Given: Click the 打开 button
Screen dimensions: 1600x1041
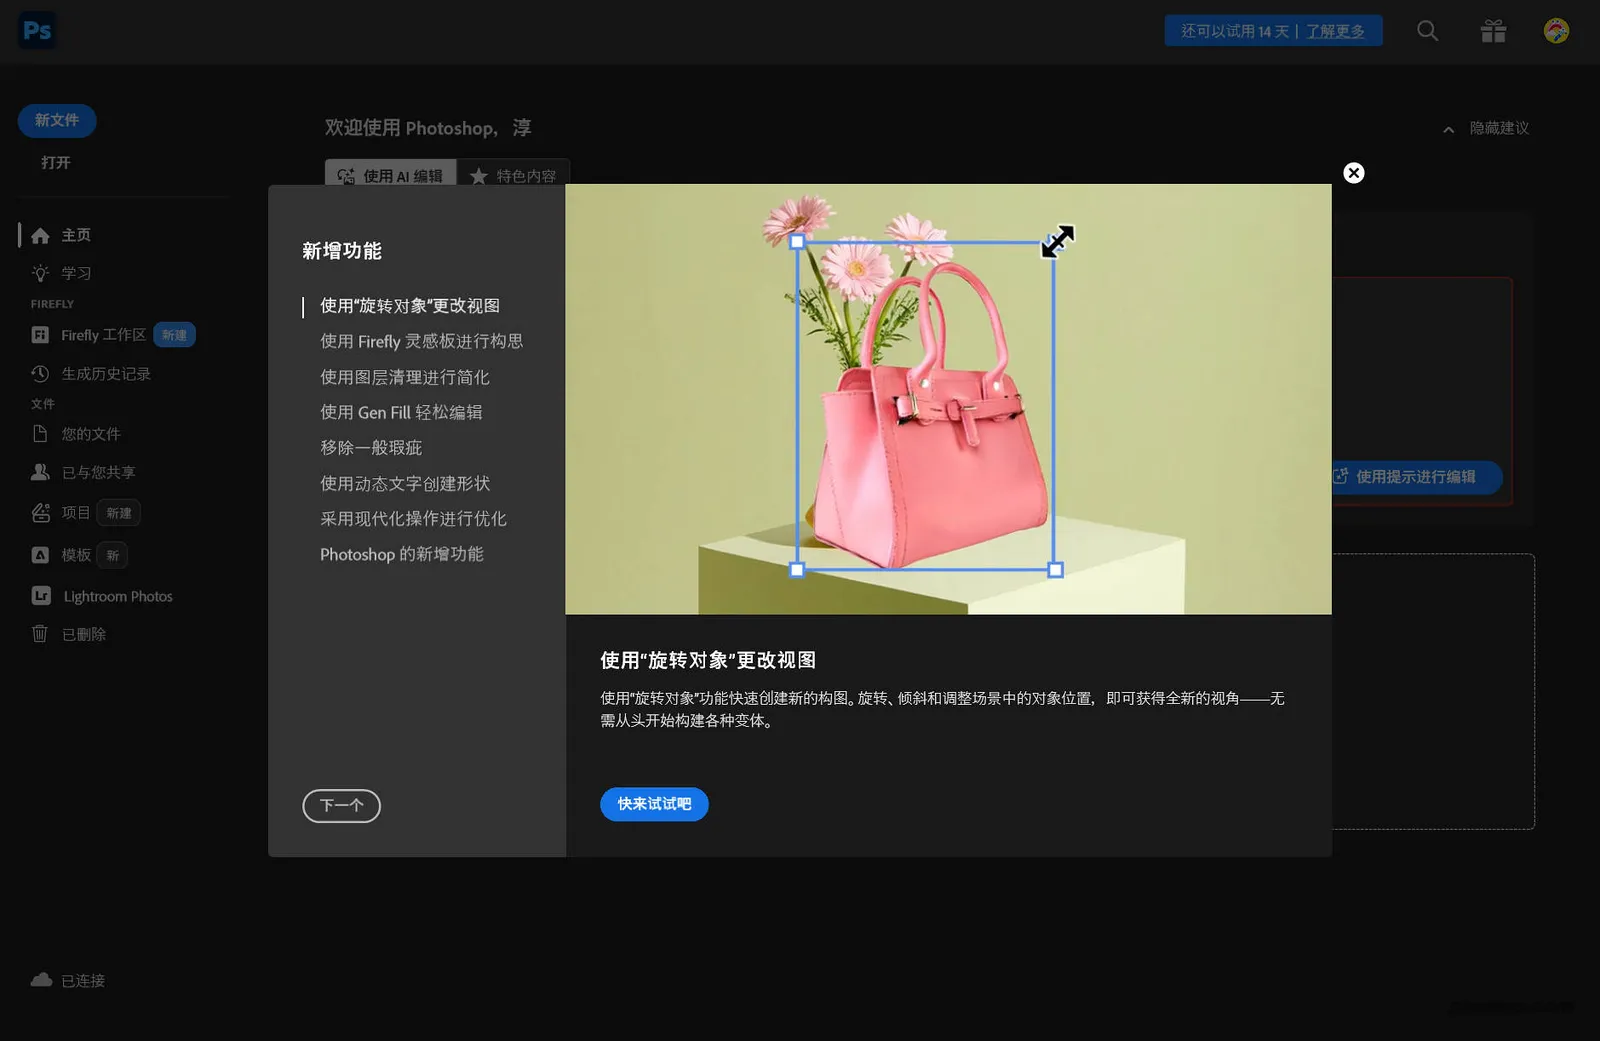Looking at the screenshot, I should point(56,162).
